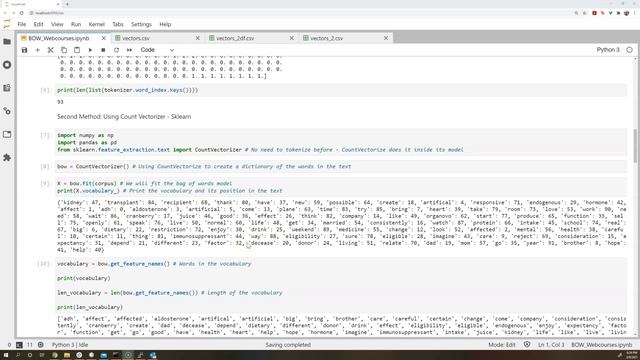Open the Run menu
Screen dimensions: 640x360
click(76, 24)
